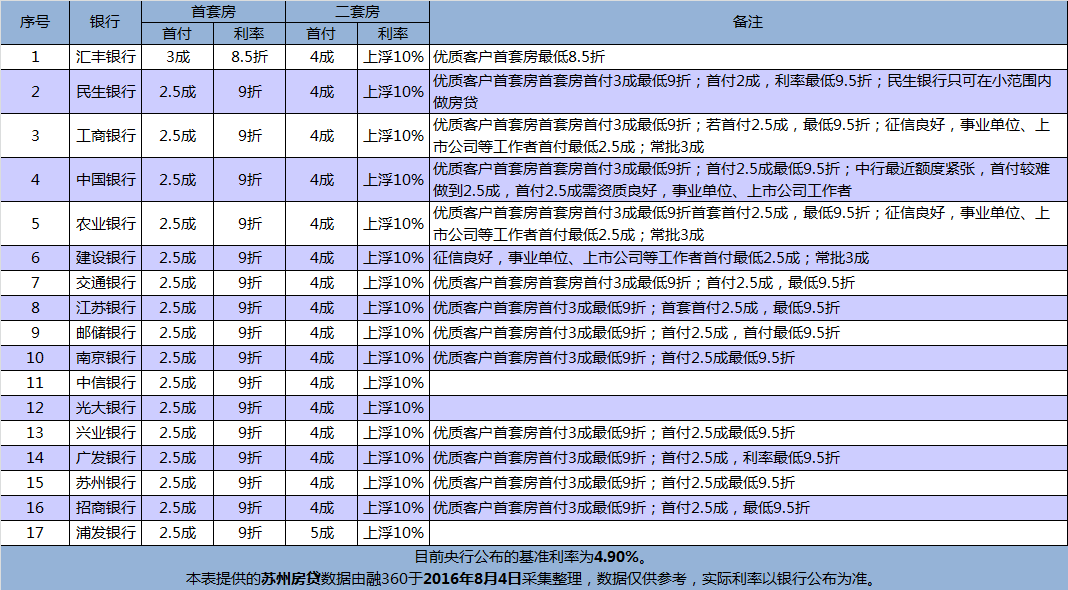Click the 建设银行 remark 征信良好

[651, 258]
